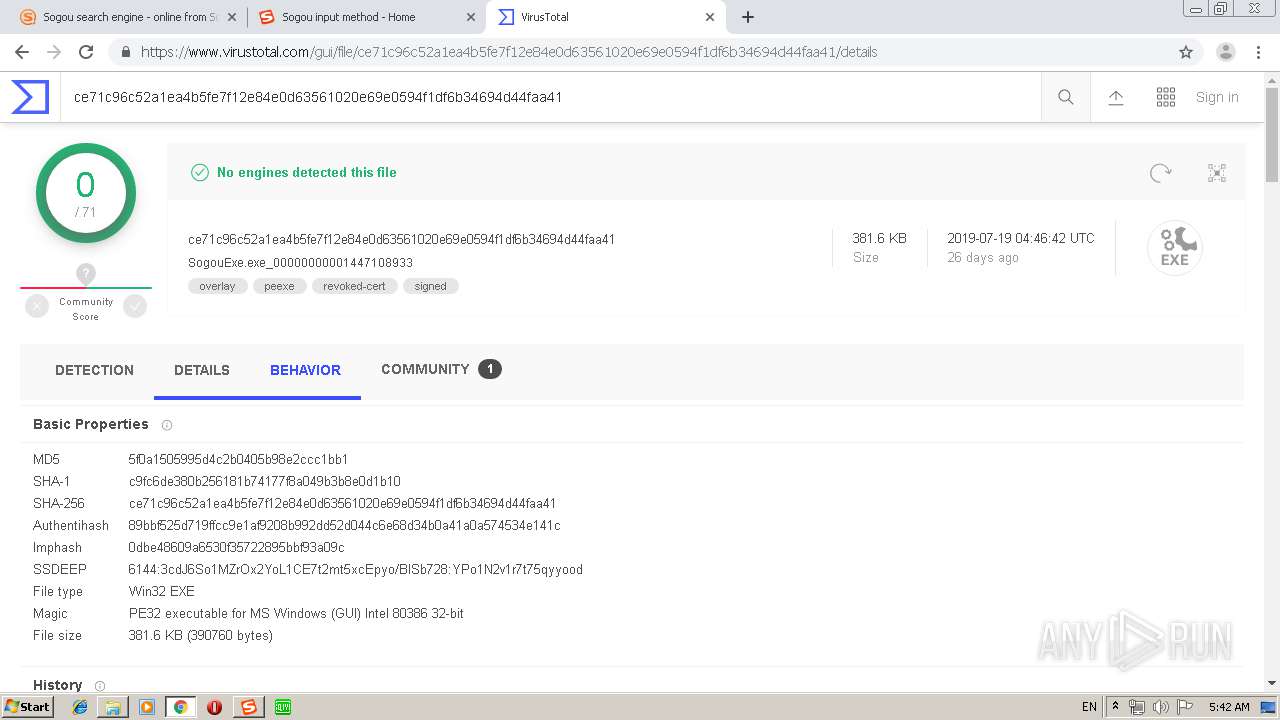Switch to Sogou search engine tab

click(127, 17)
